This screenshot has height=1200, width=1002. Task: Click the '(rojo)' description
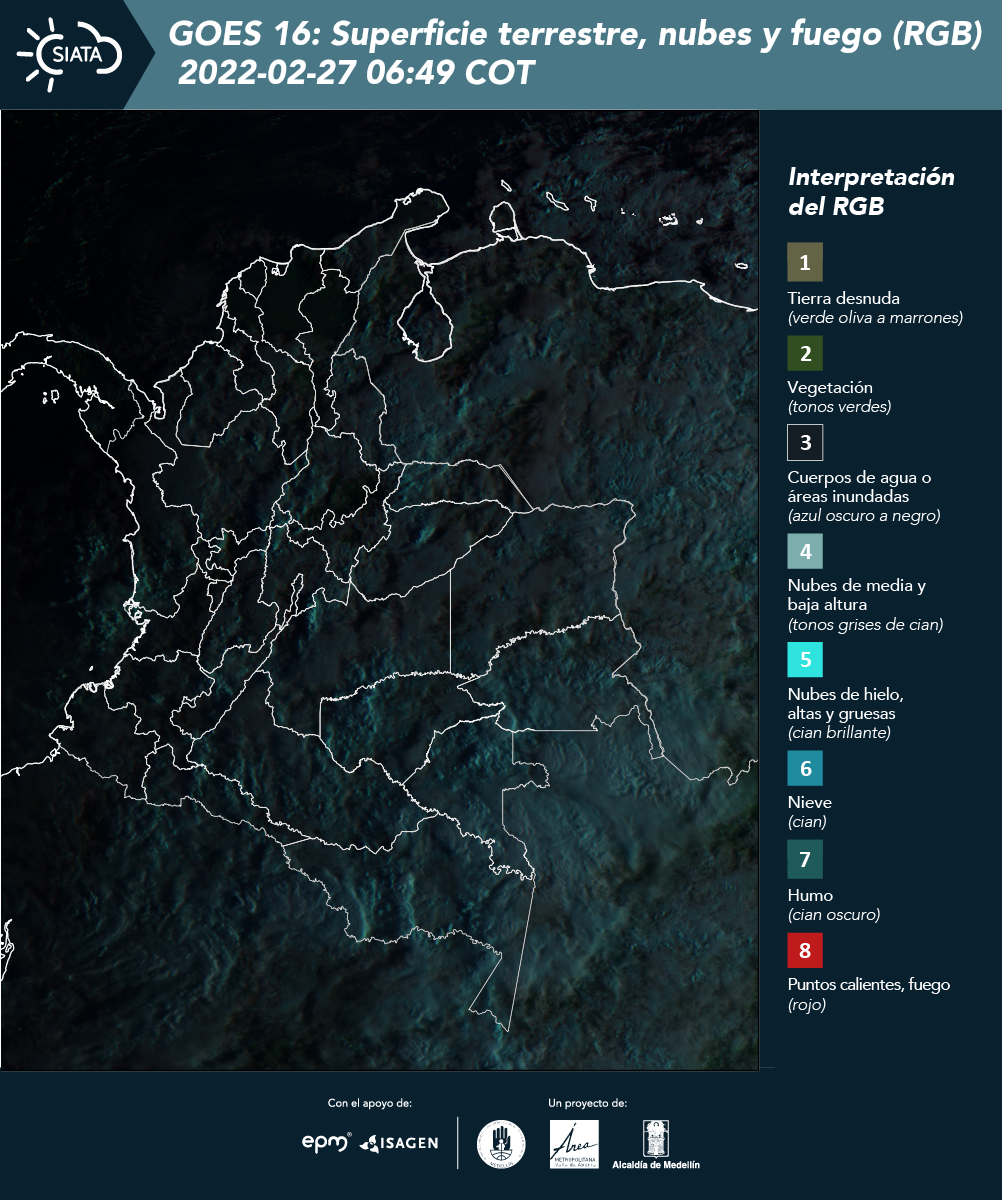(x=807, y=1005)
